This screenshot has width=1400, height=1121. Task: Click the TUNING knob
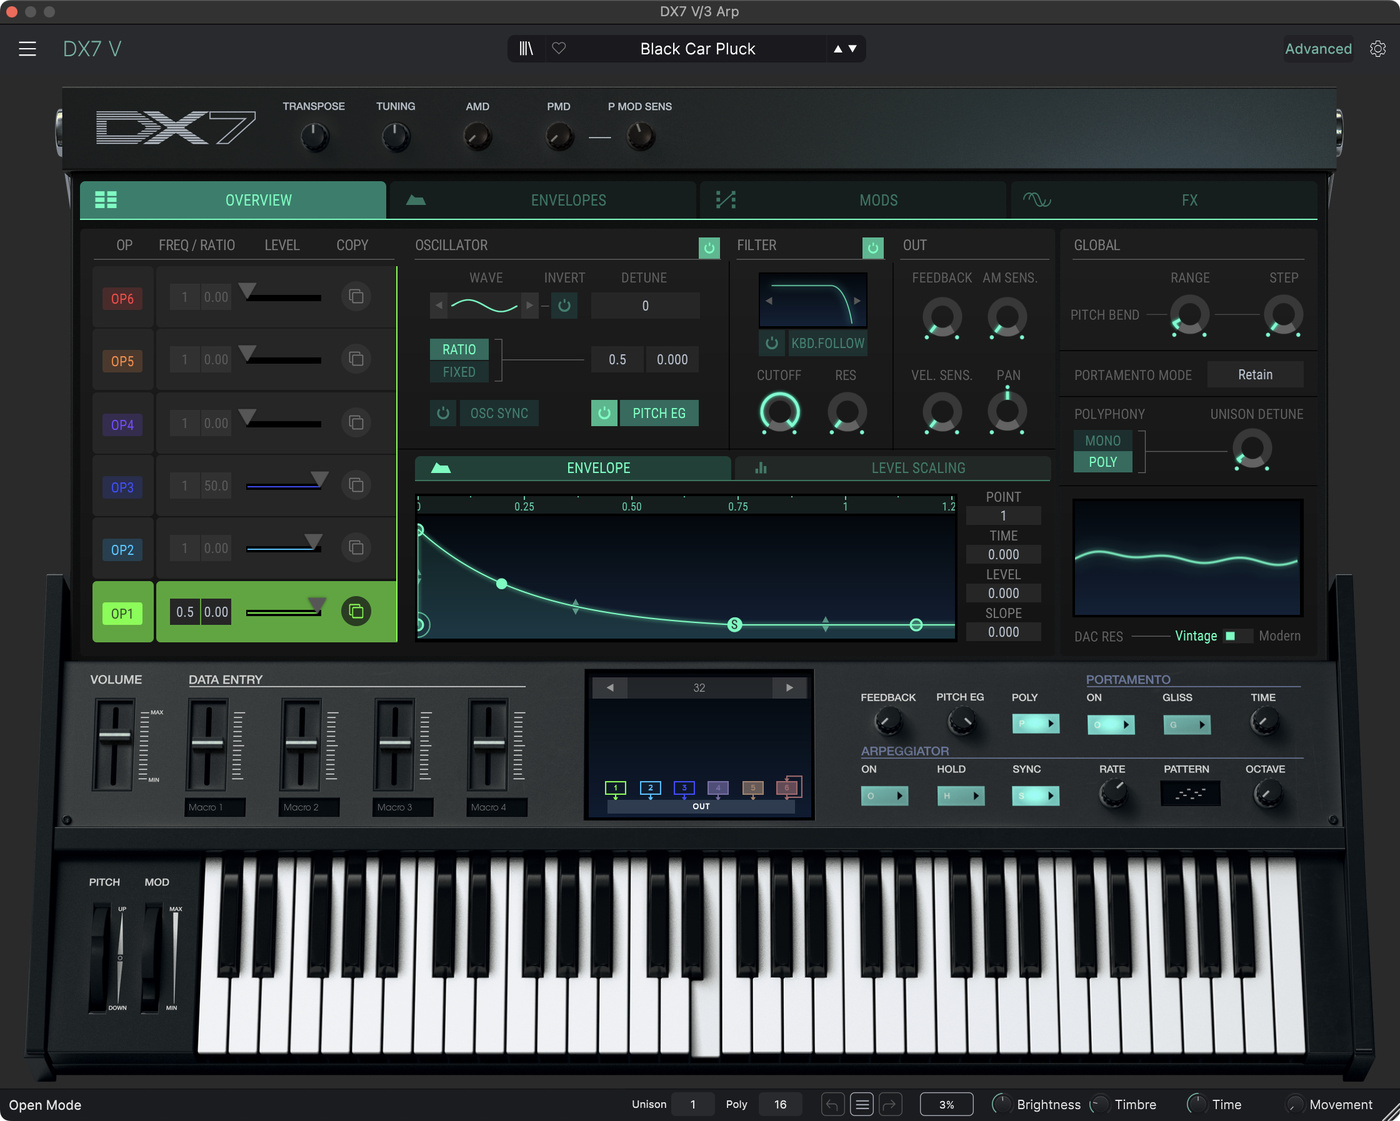[x=396, y=137]
